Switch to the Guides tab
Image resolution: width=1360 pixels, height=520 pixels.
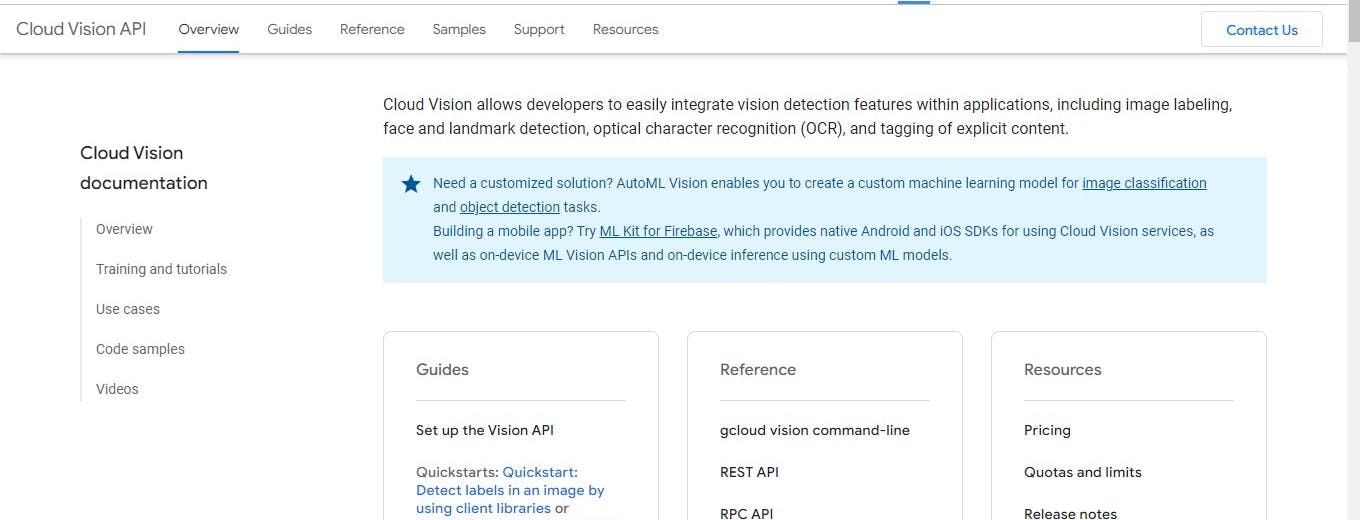pyautogui.click(x=289, y=29)
